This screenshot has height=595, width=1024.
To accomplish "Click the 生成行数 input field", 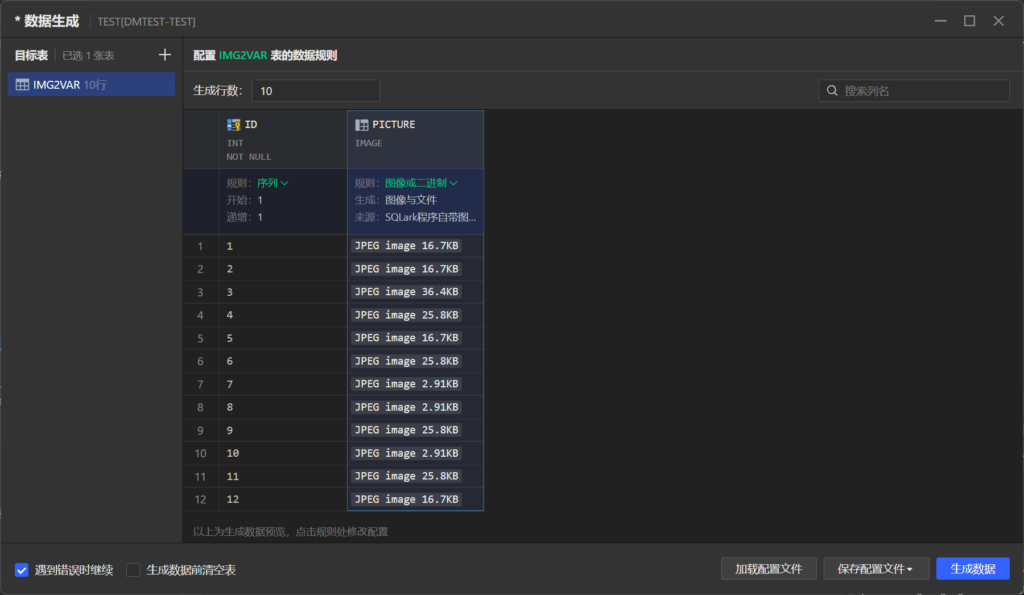I will click(315, 91).
